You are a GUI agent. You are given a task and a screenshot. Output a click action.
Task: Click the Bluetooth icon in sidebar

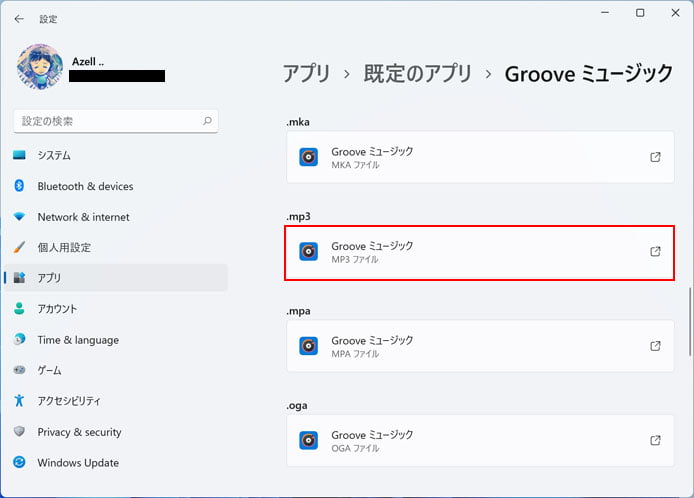[x=19, y=185]
